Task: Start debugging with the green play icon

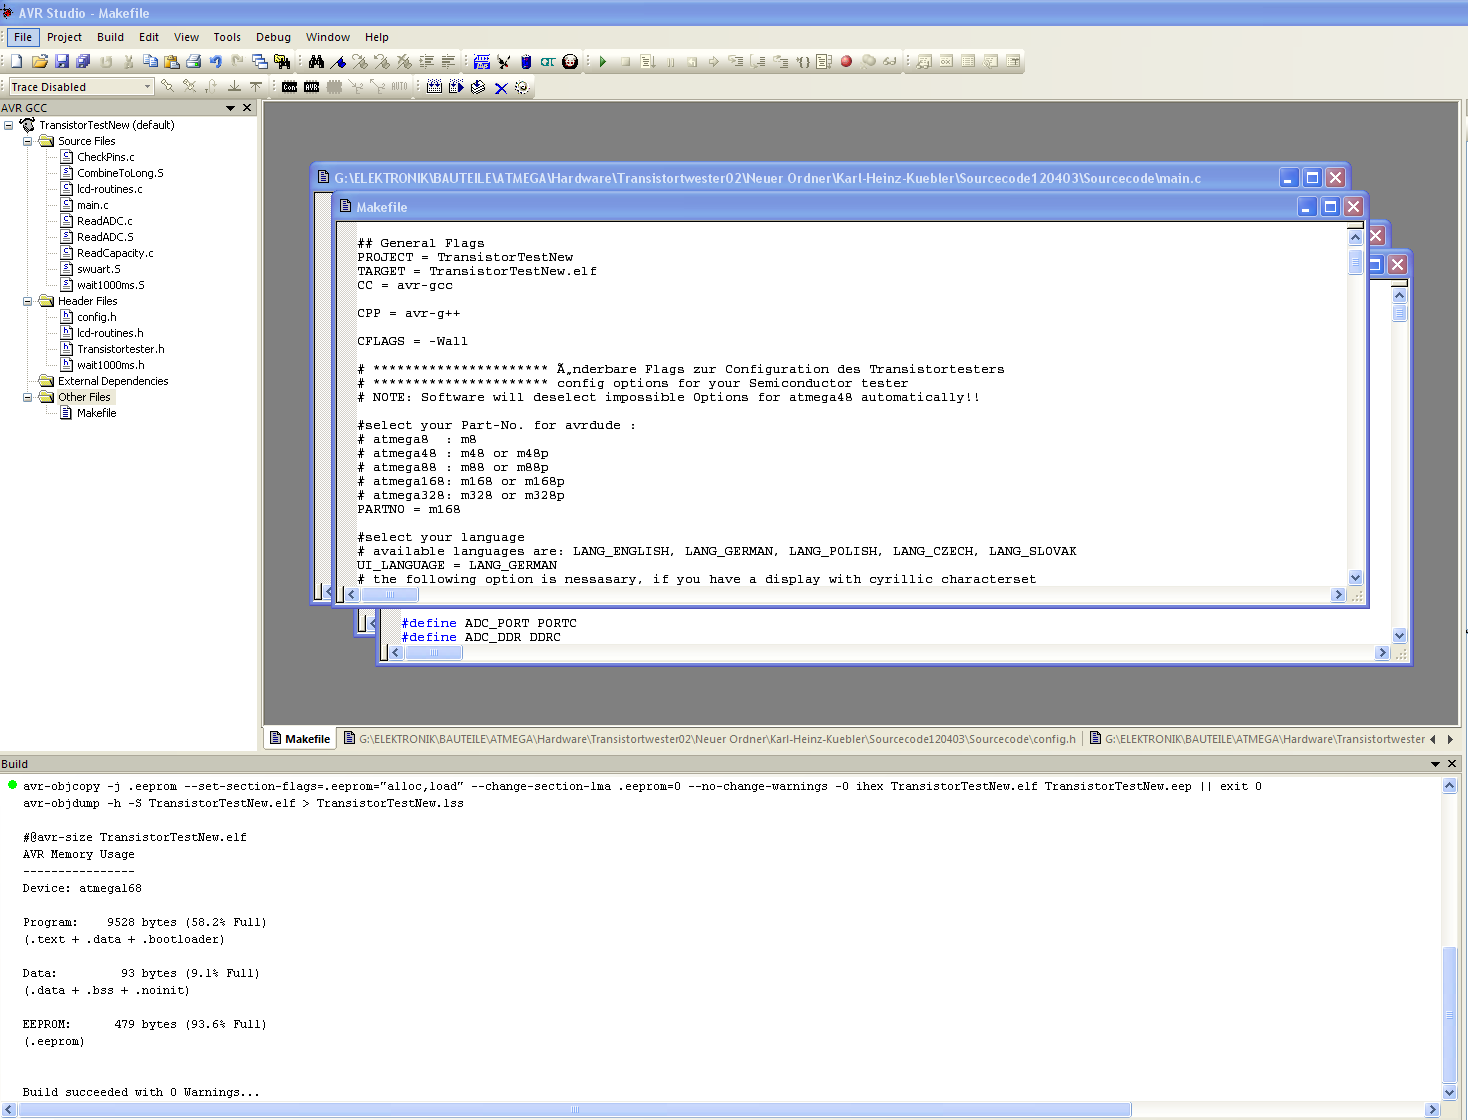Action: (x=603, y=62)
